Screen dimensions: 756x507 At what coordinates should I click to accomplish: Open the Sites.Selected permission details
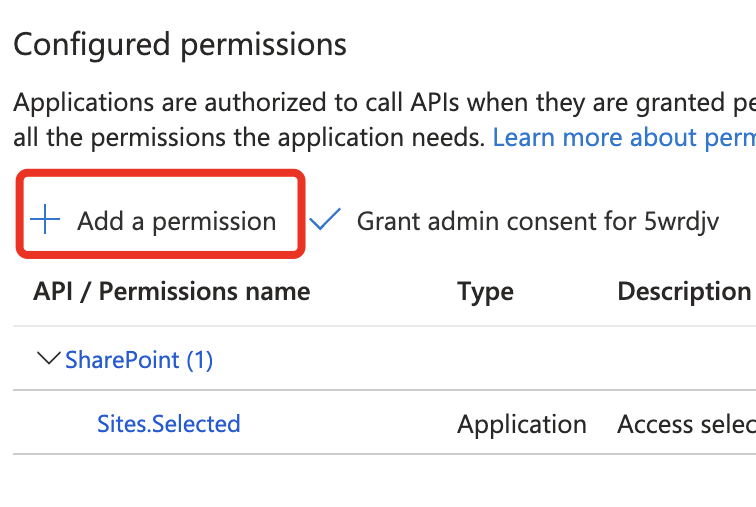(168, 424)
